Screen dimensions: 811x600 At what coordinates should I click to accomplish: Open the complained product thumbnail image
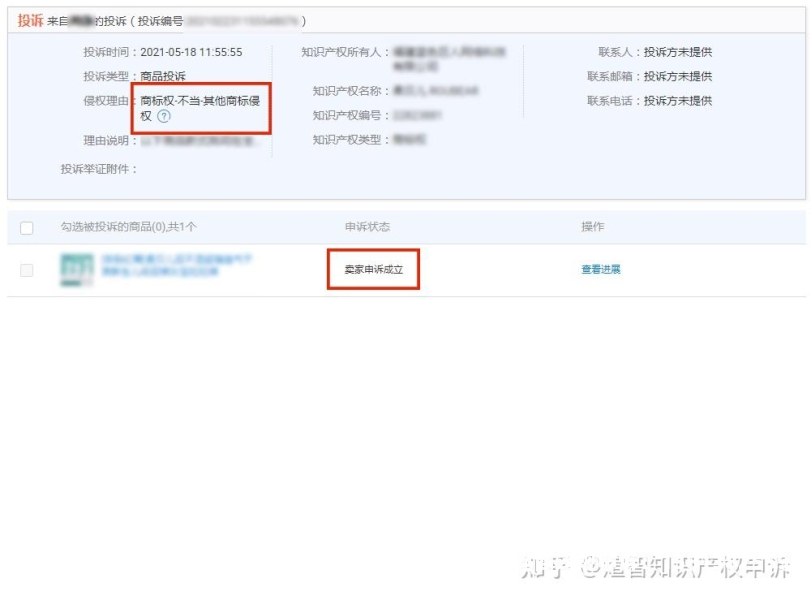(76, 269)
